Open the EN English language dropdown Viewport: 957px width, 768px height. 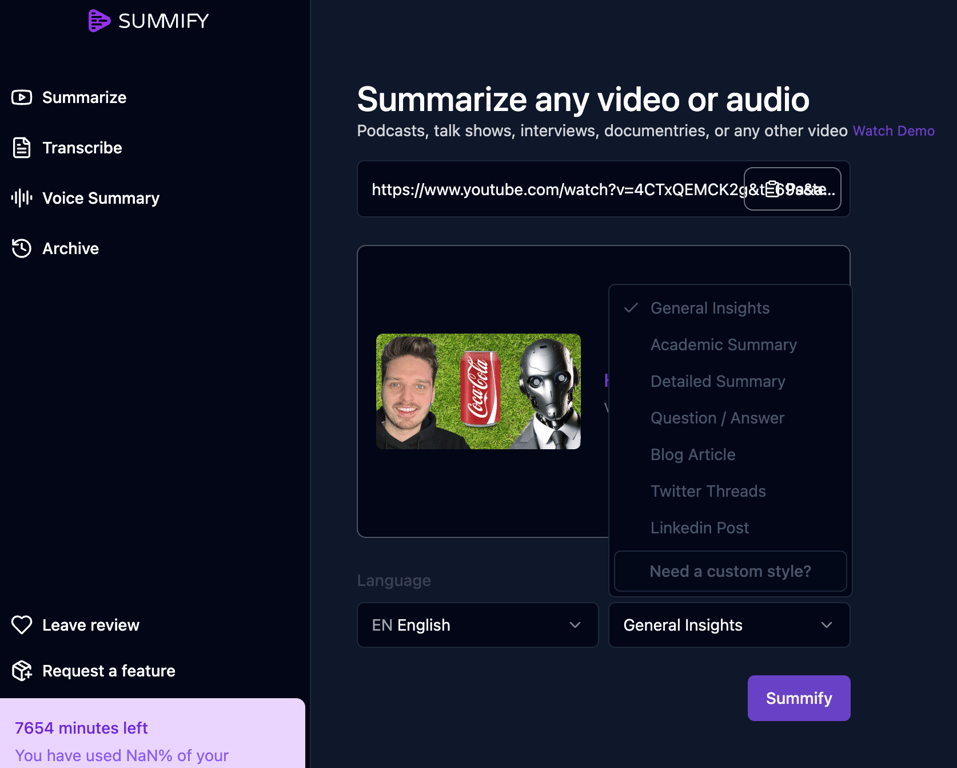pyautogui.click(x=477, y=625)
